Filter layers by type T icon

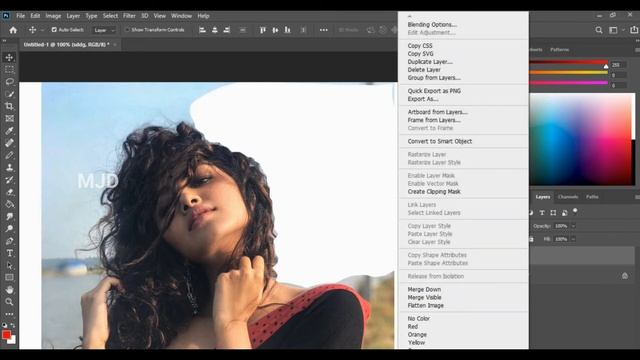[x=542, y=213]
